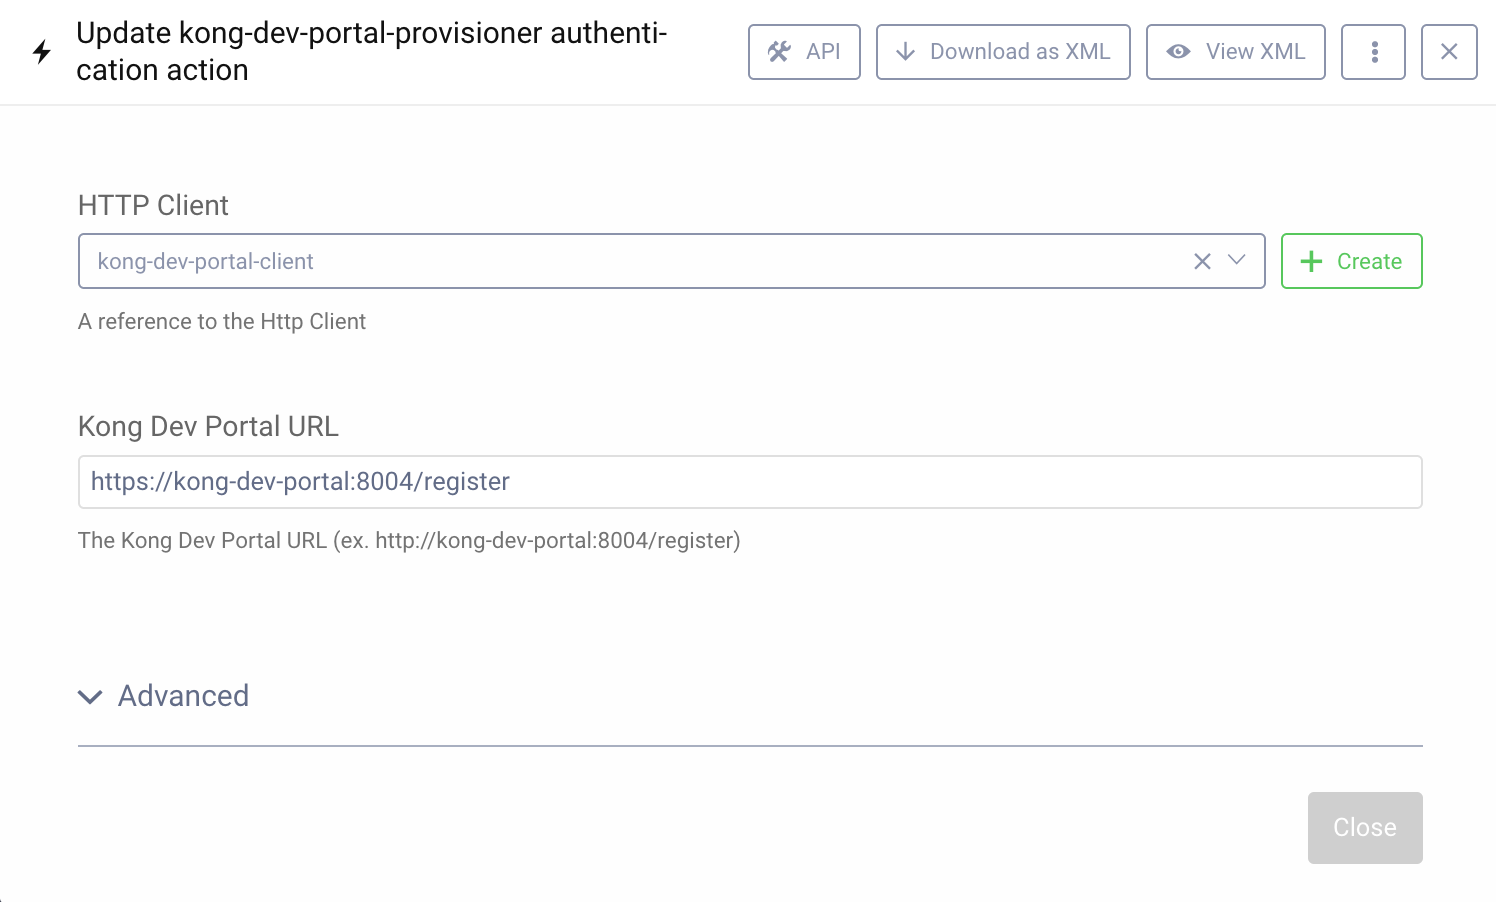Image resolution: width=1496 pixels, height=902 pixels.
Task: Click the X icon to dismiss dialog
Action: point(1449,51)
